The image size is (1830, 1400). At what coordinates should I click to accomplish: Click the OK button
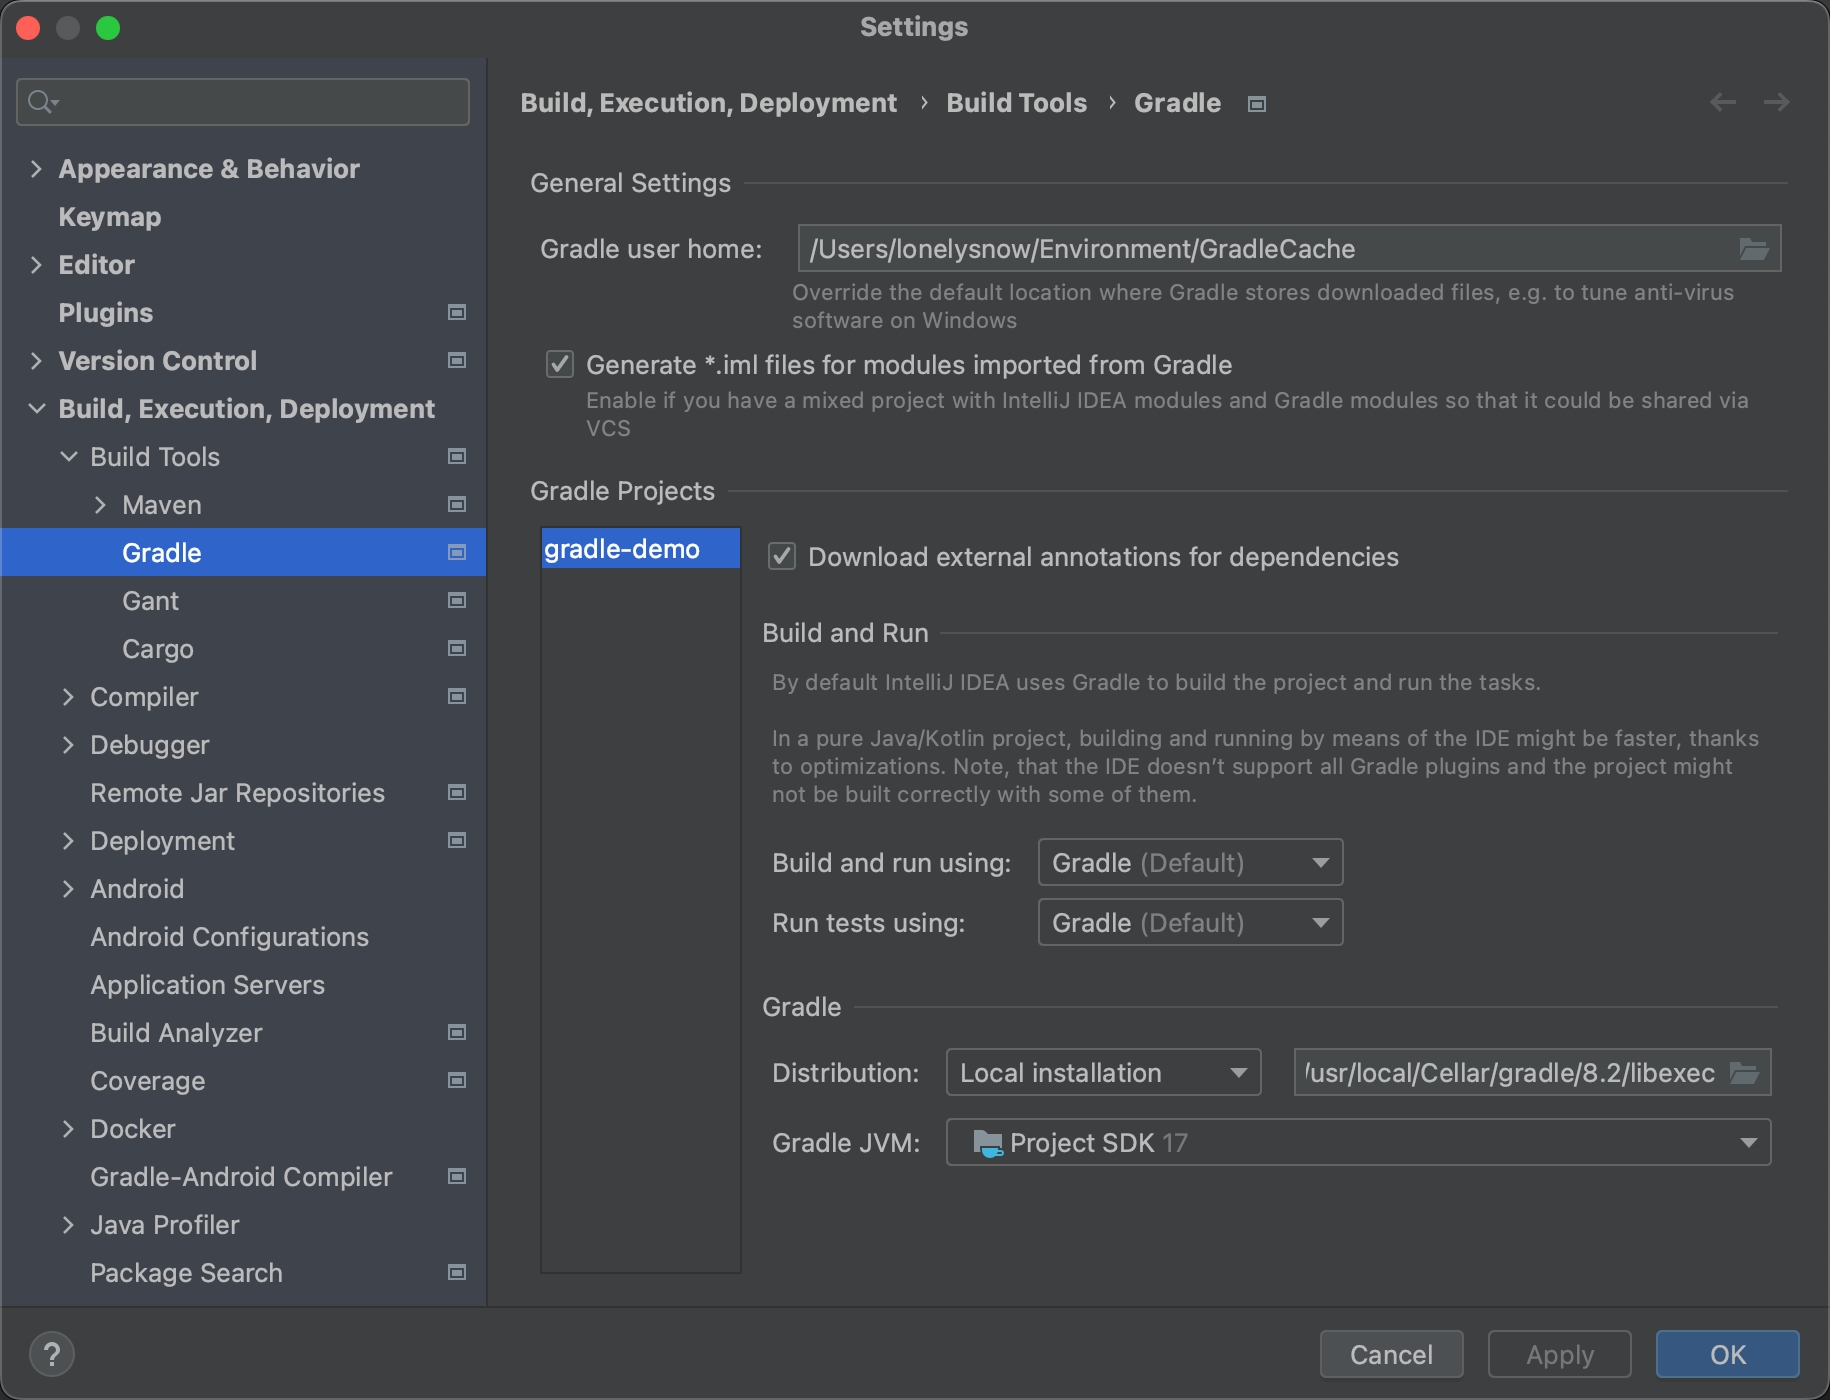(x=1727, y=1355)
